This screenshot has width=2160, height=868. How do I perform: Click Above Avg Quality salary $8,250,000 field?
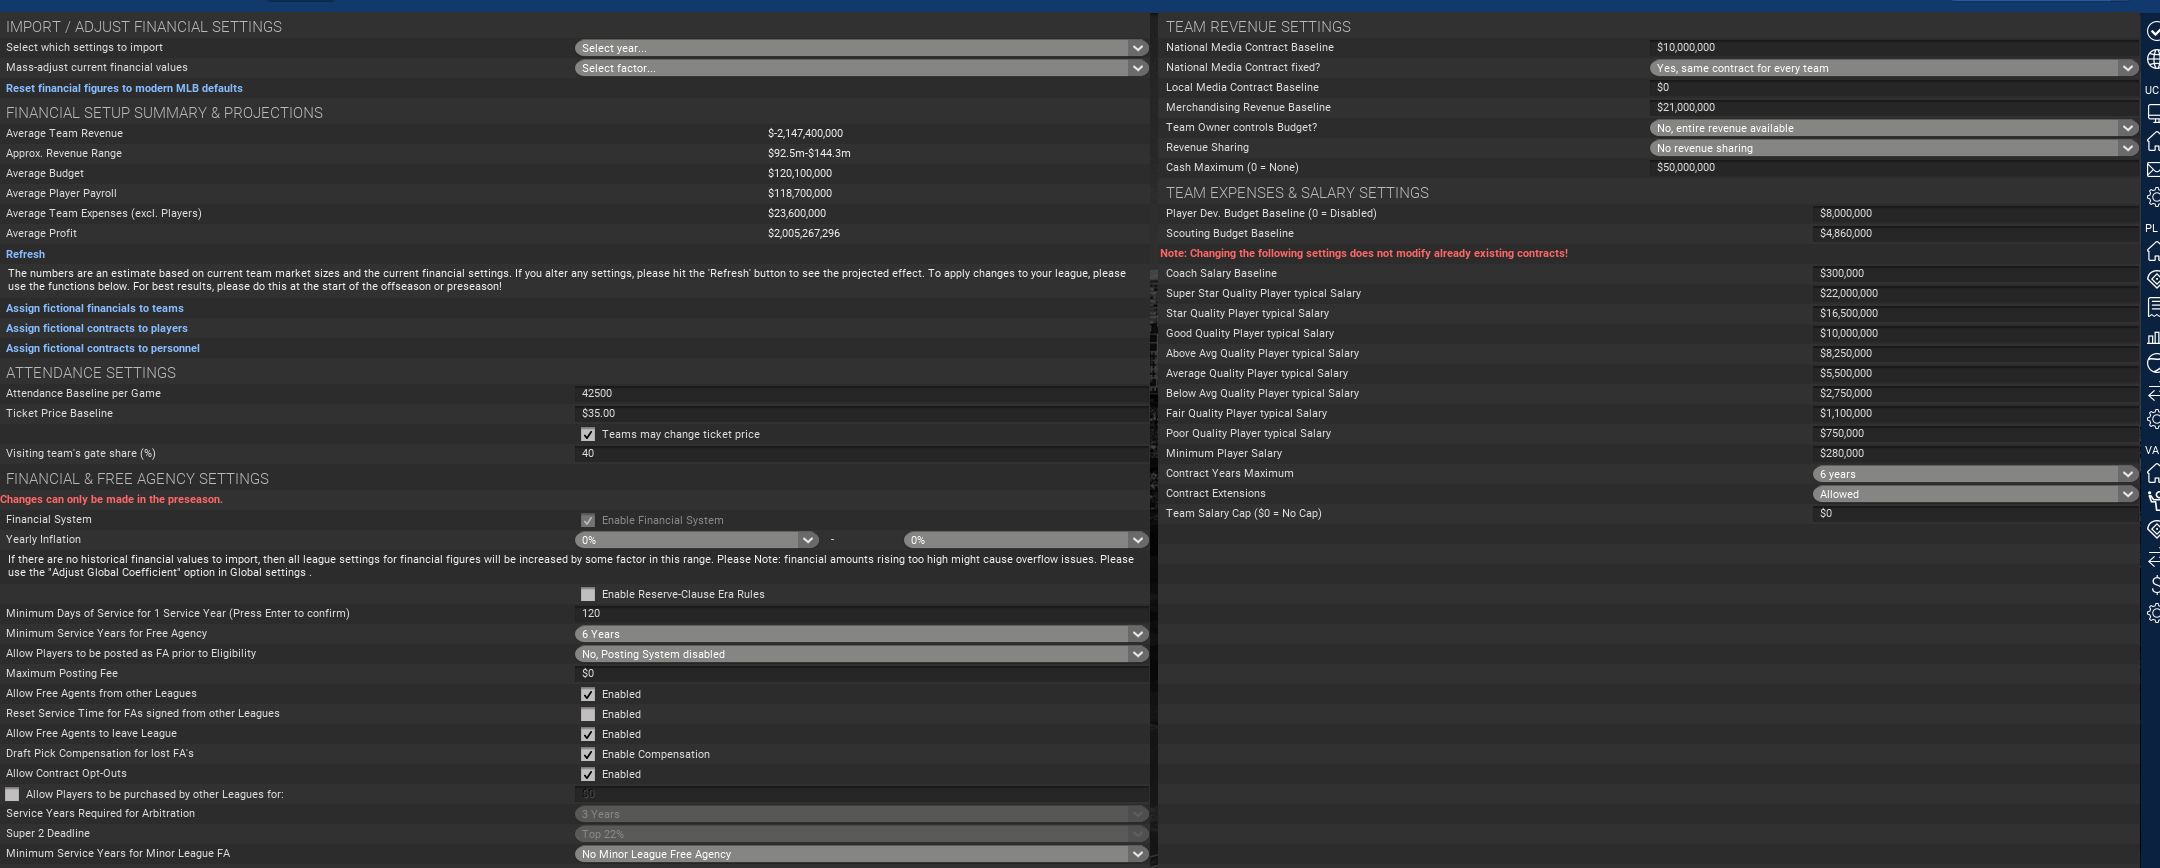click(x=1975, y=353)
